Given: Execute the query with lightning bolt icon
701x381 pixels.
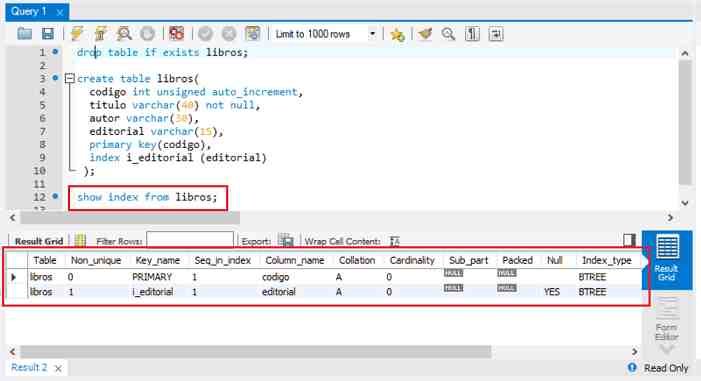Looking at the screenshot, I should tap(77, 34).
